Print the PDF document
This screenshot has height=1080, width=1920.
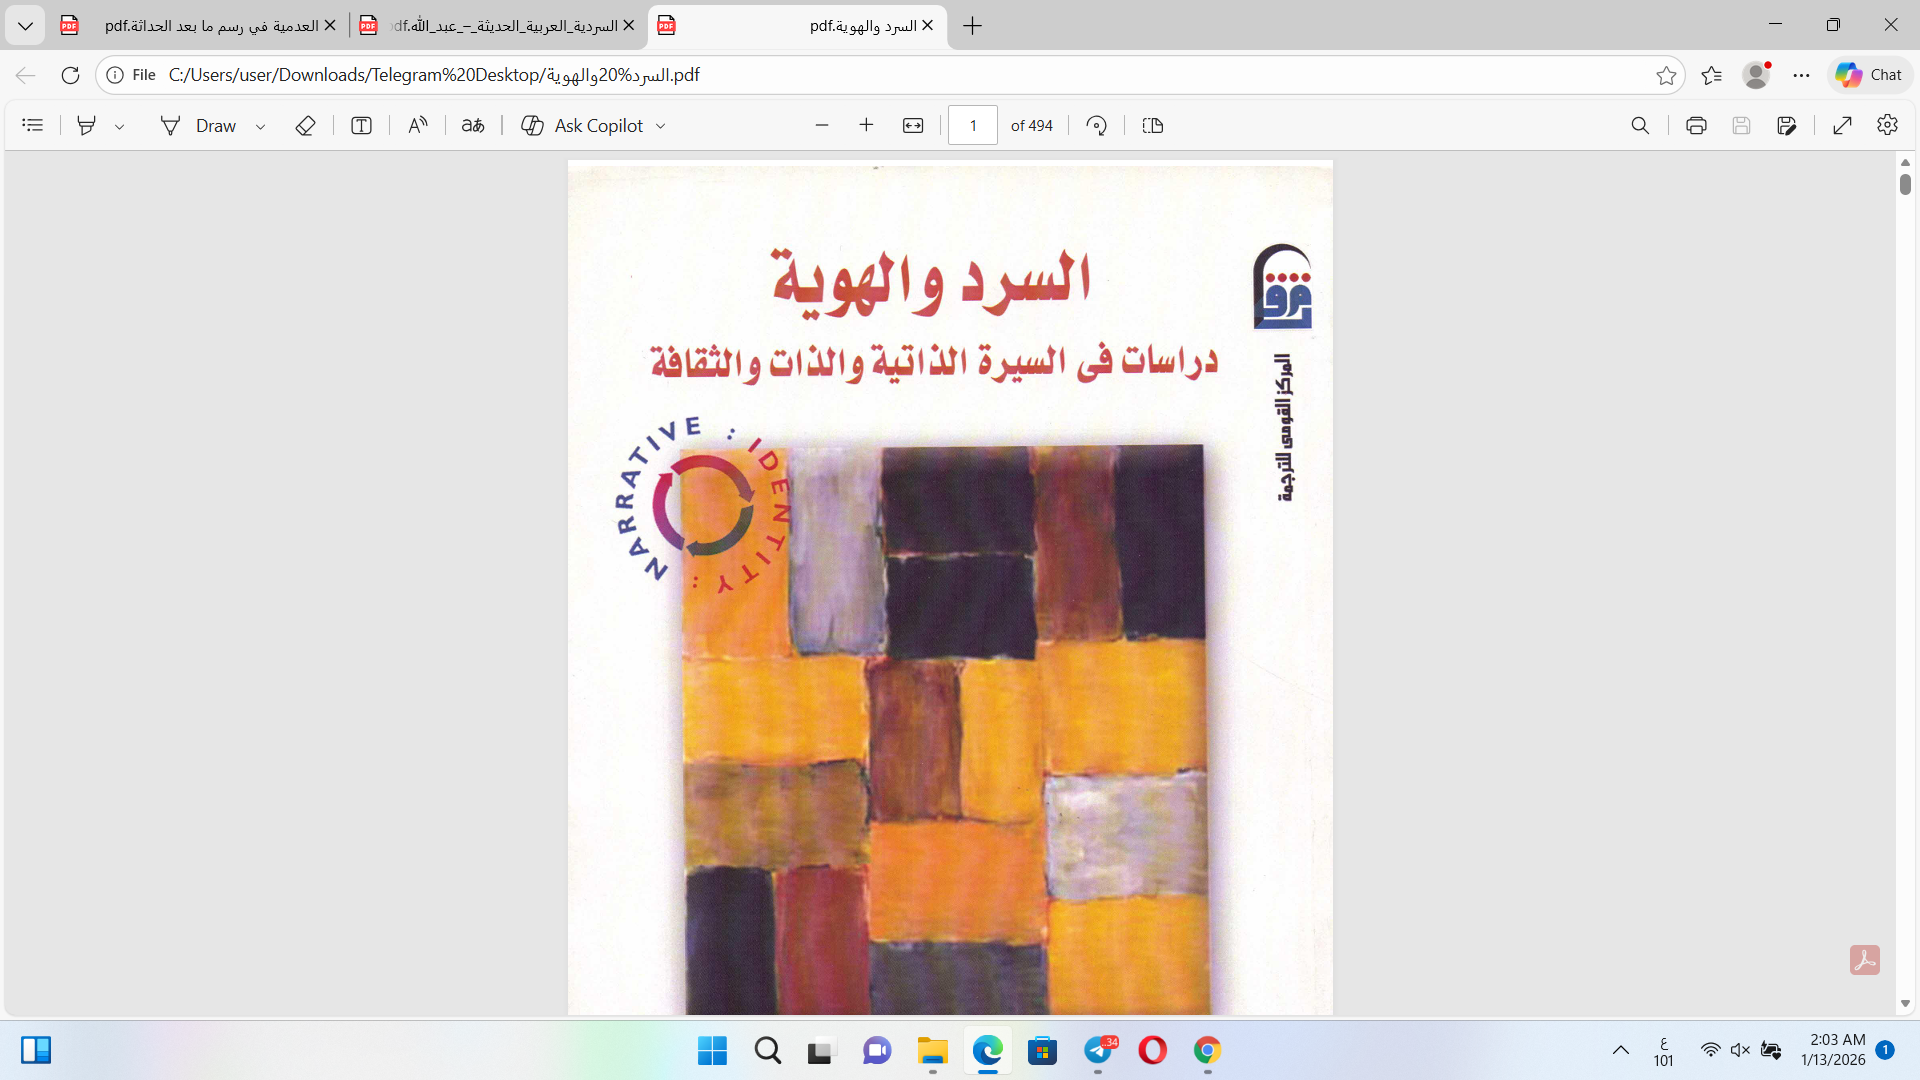[x=1696, y=125]
